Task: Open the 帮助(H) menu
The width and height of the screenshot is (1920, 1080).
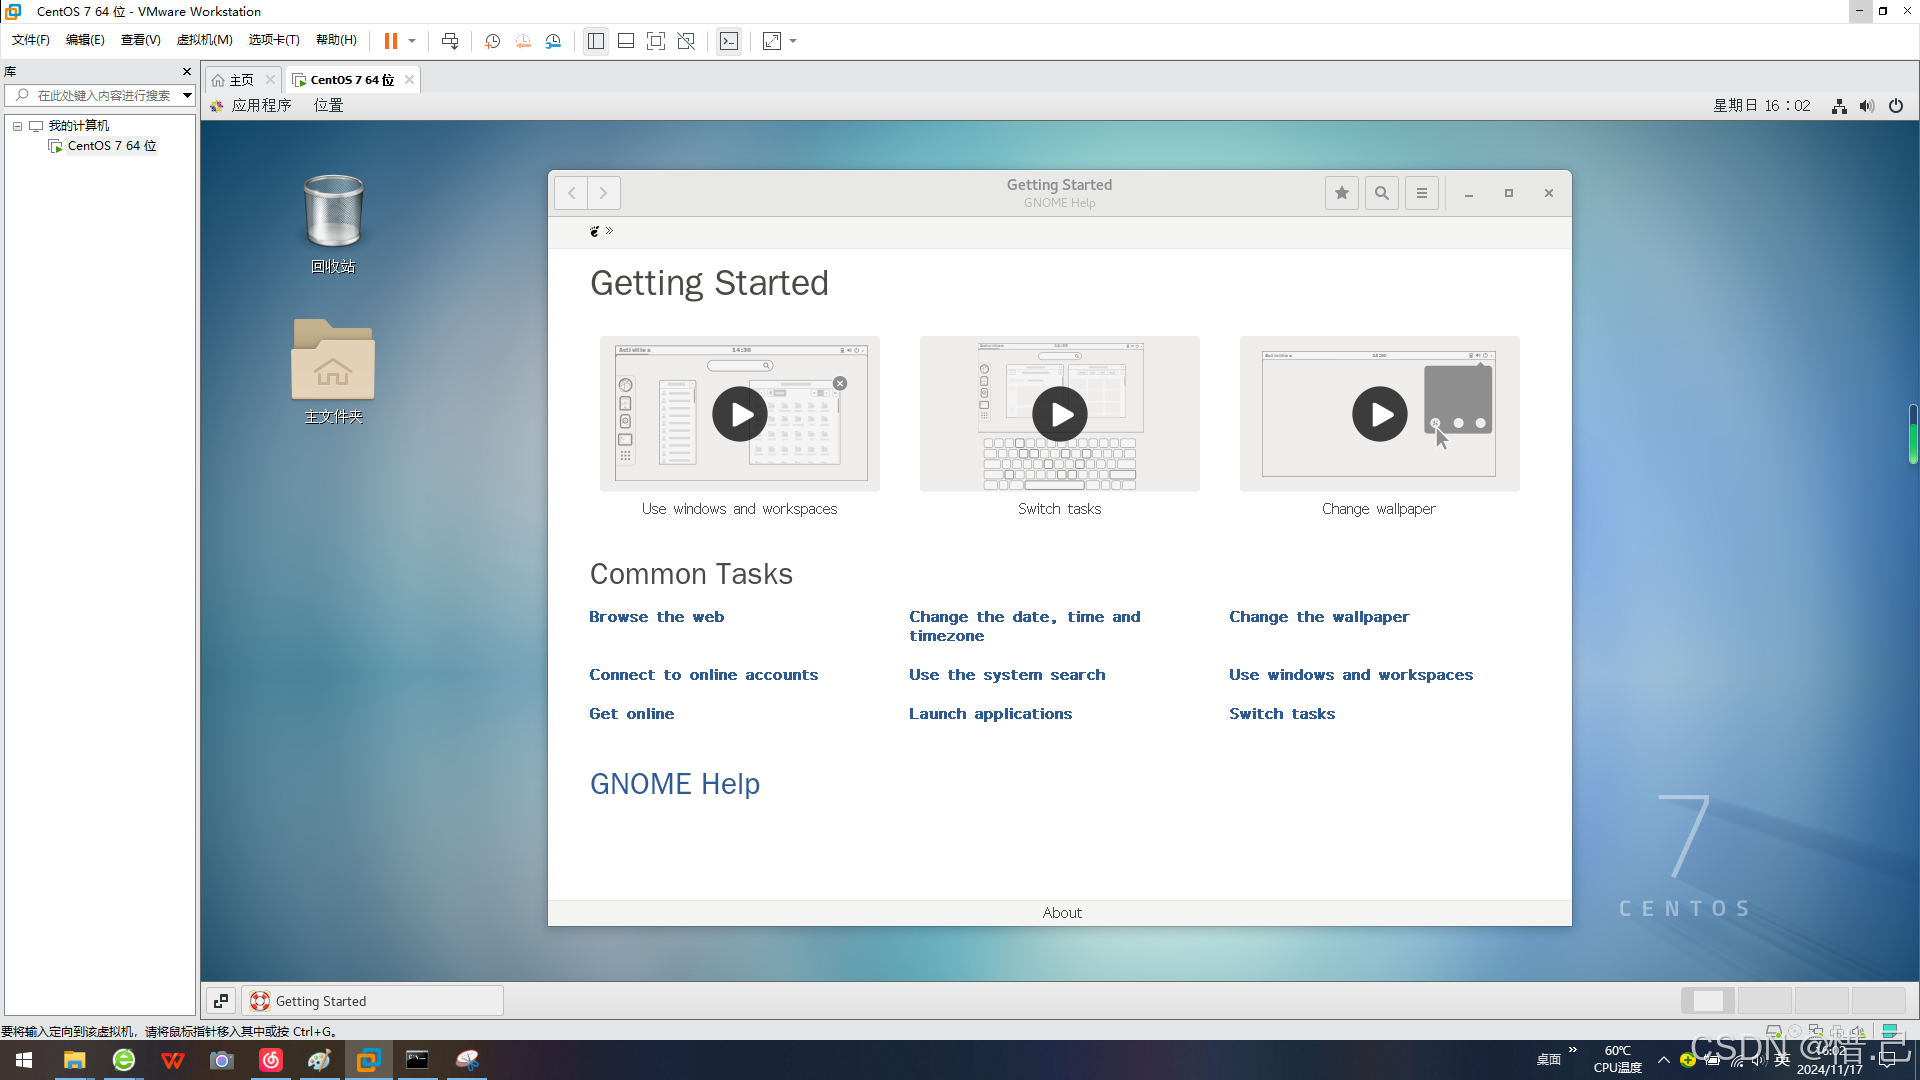Action: tap(337, 40)
